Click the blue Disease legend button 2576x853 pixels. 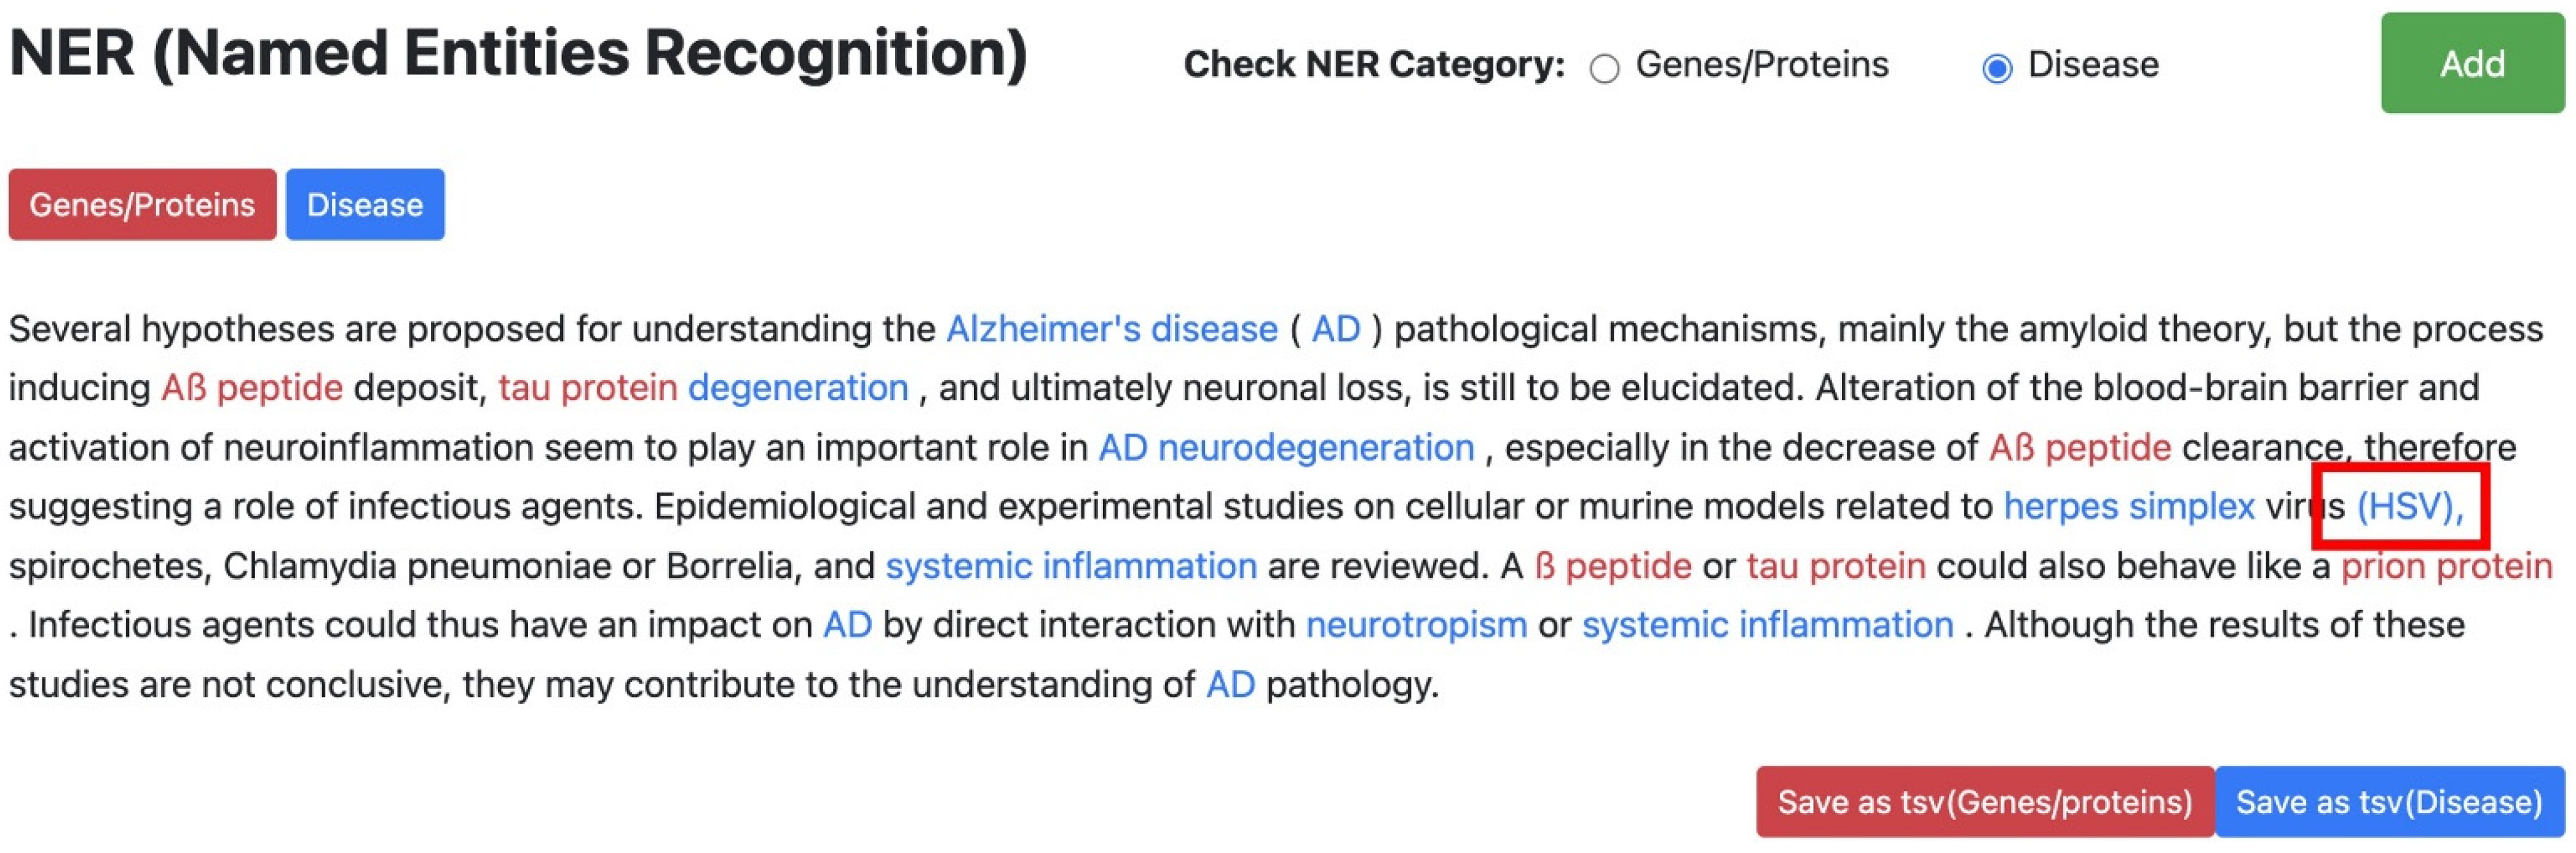click(x=365, y=204)
